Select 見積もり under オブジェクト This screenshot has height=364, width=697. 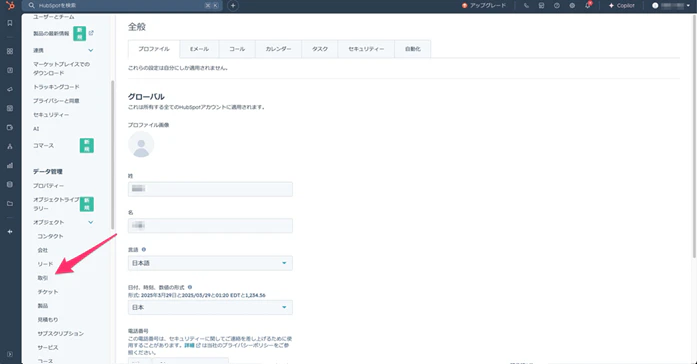tap(48, 320)
